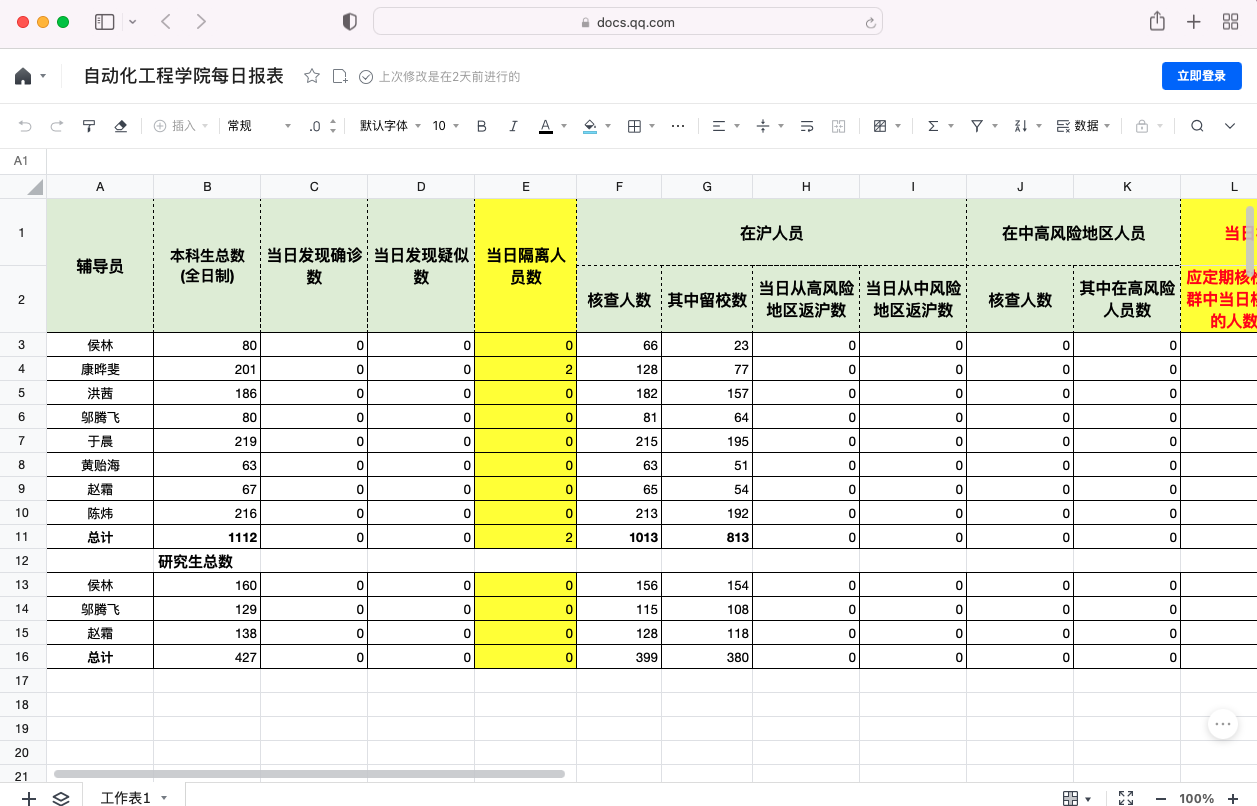The height and width of the screenshot is (806, 1257).
Task: Click the Sum formula icon
Action: (x=933, y=126)
